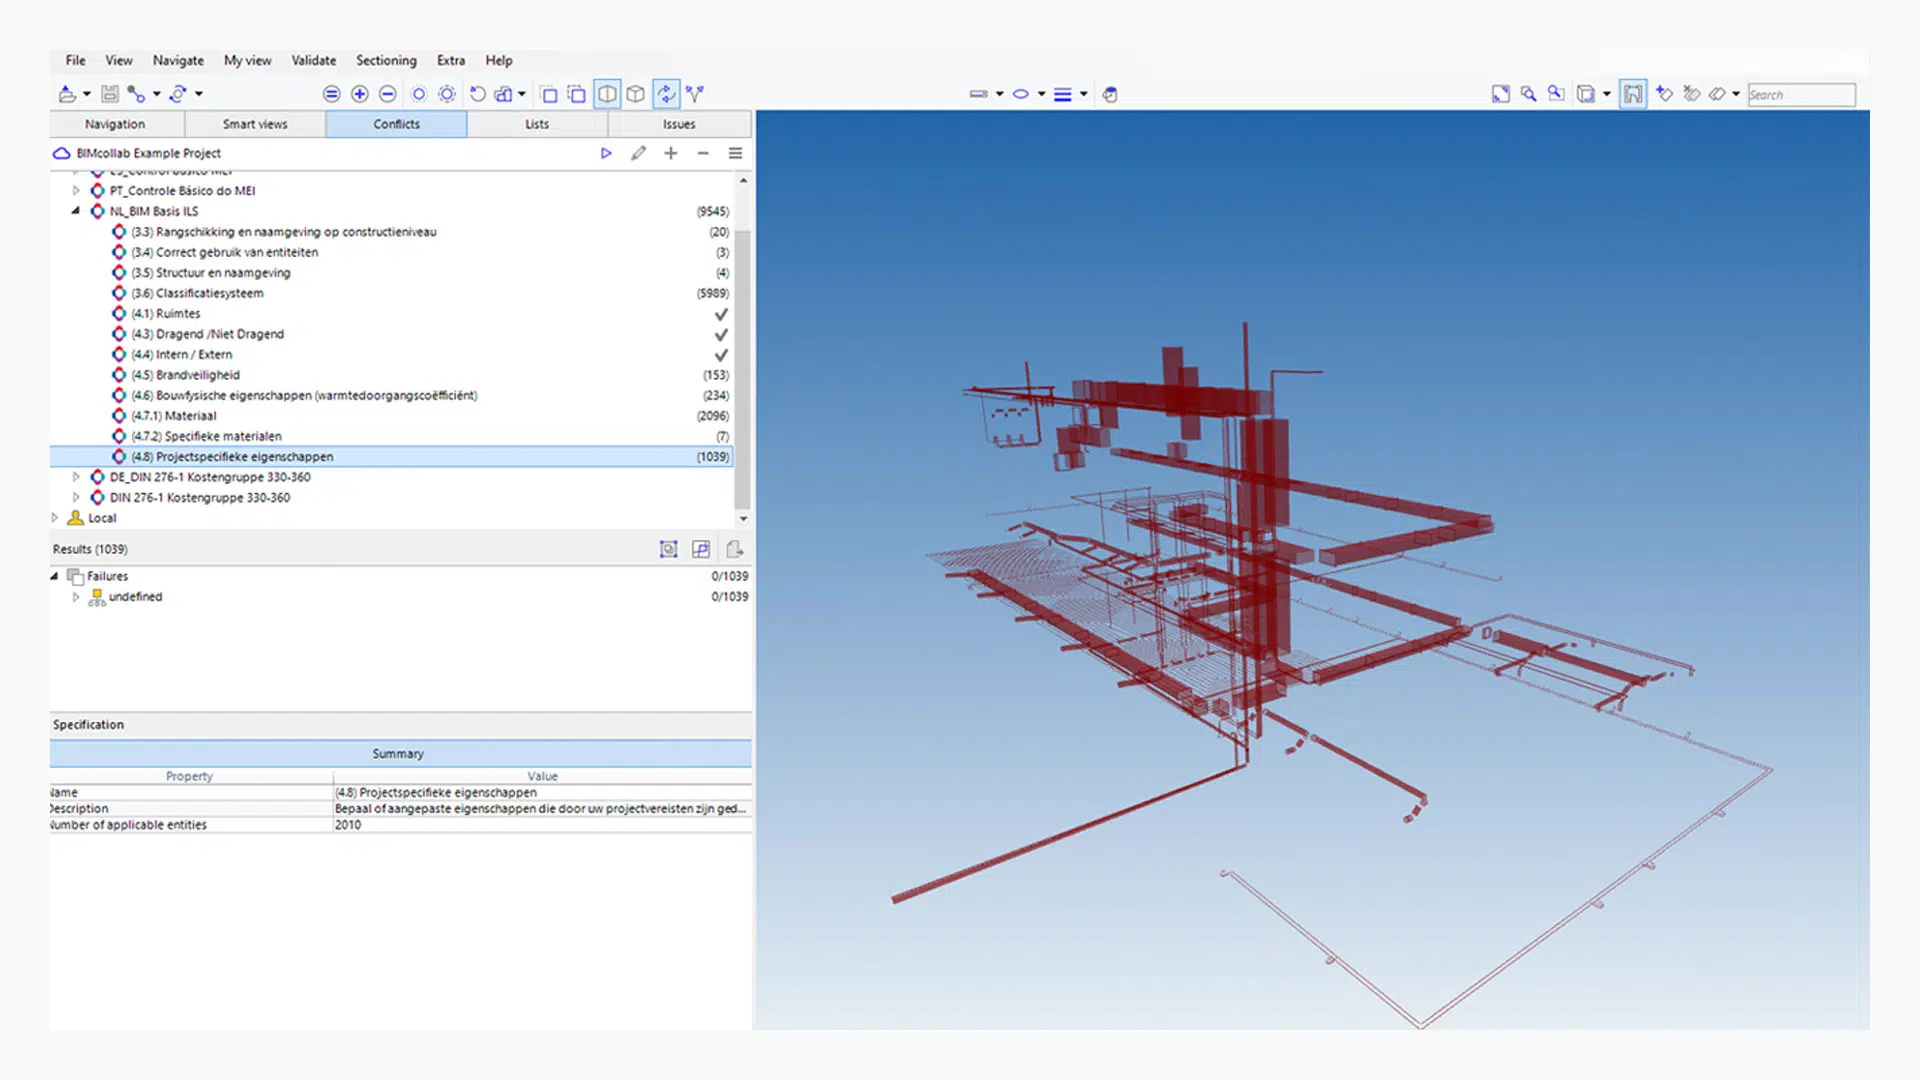The image size is (1920, 1080).
Task: Click the pencil edit icon for clash rules
Action: 638,153
